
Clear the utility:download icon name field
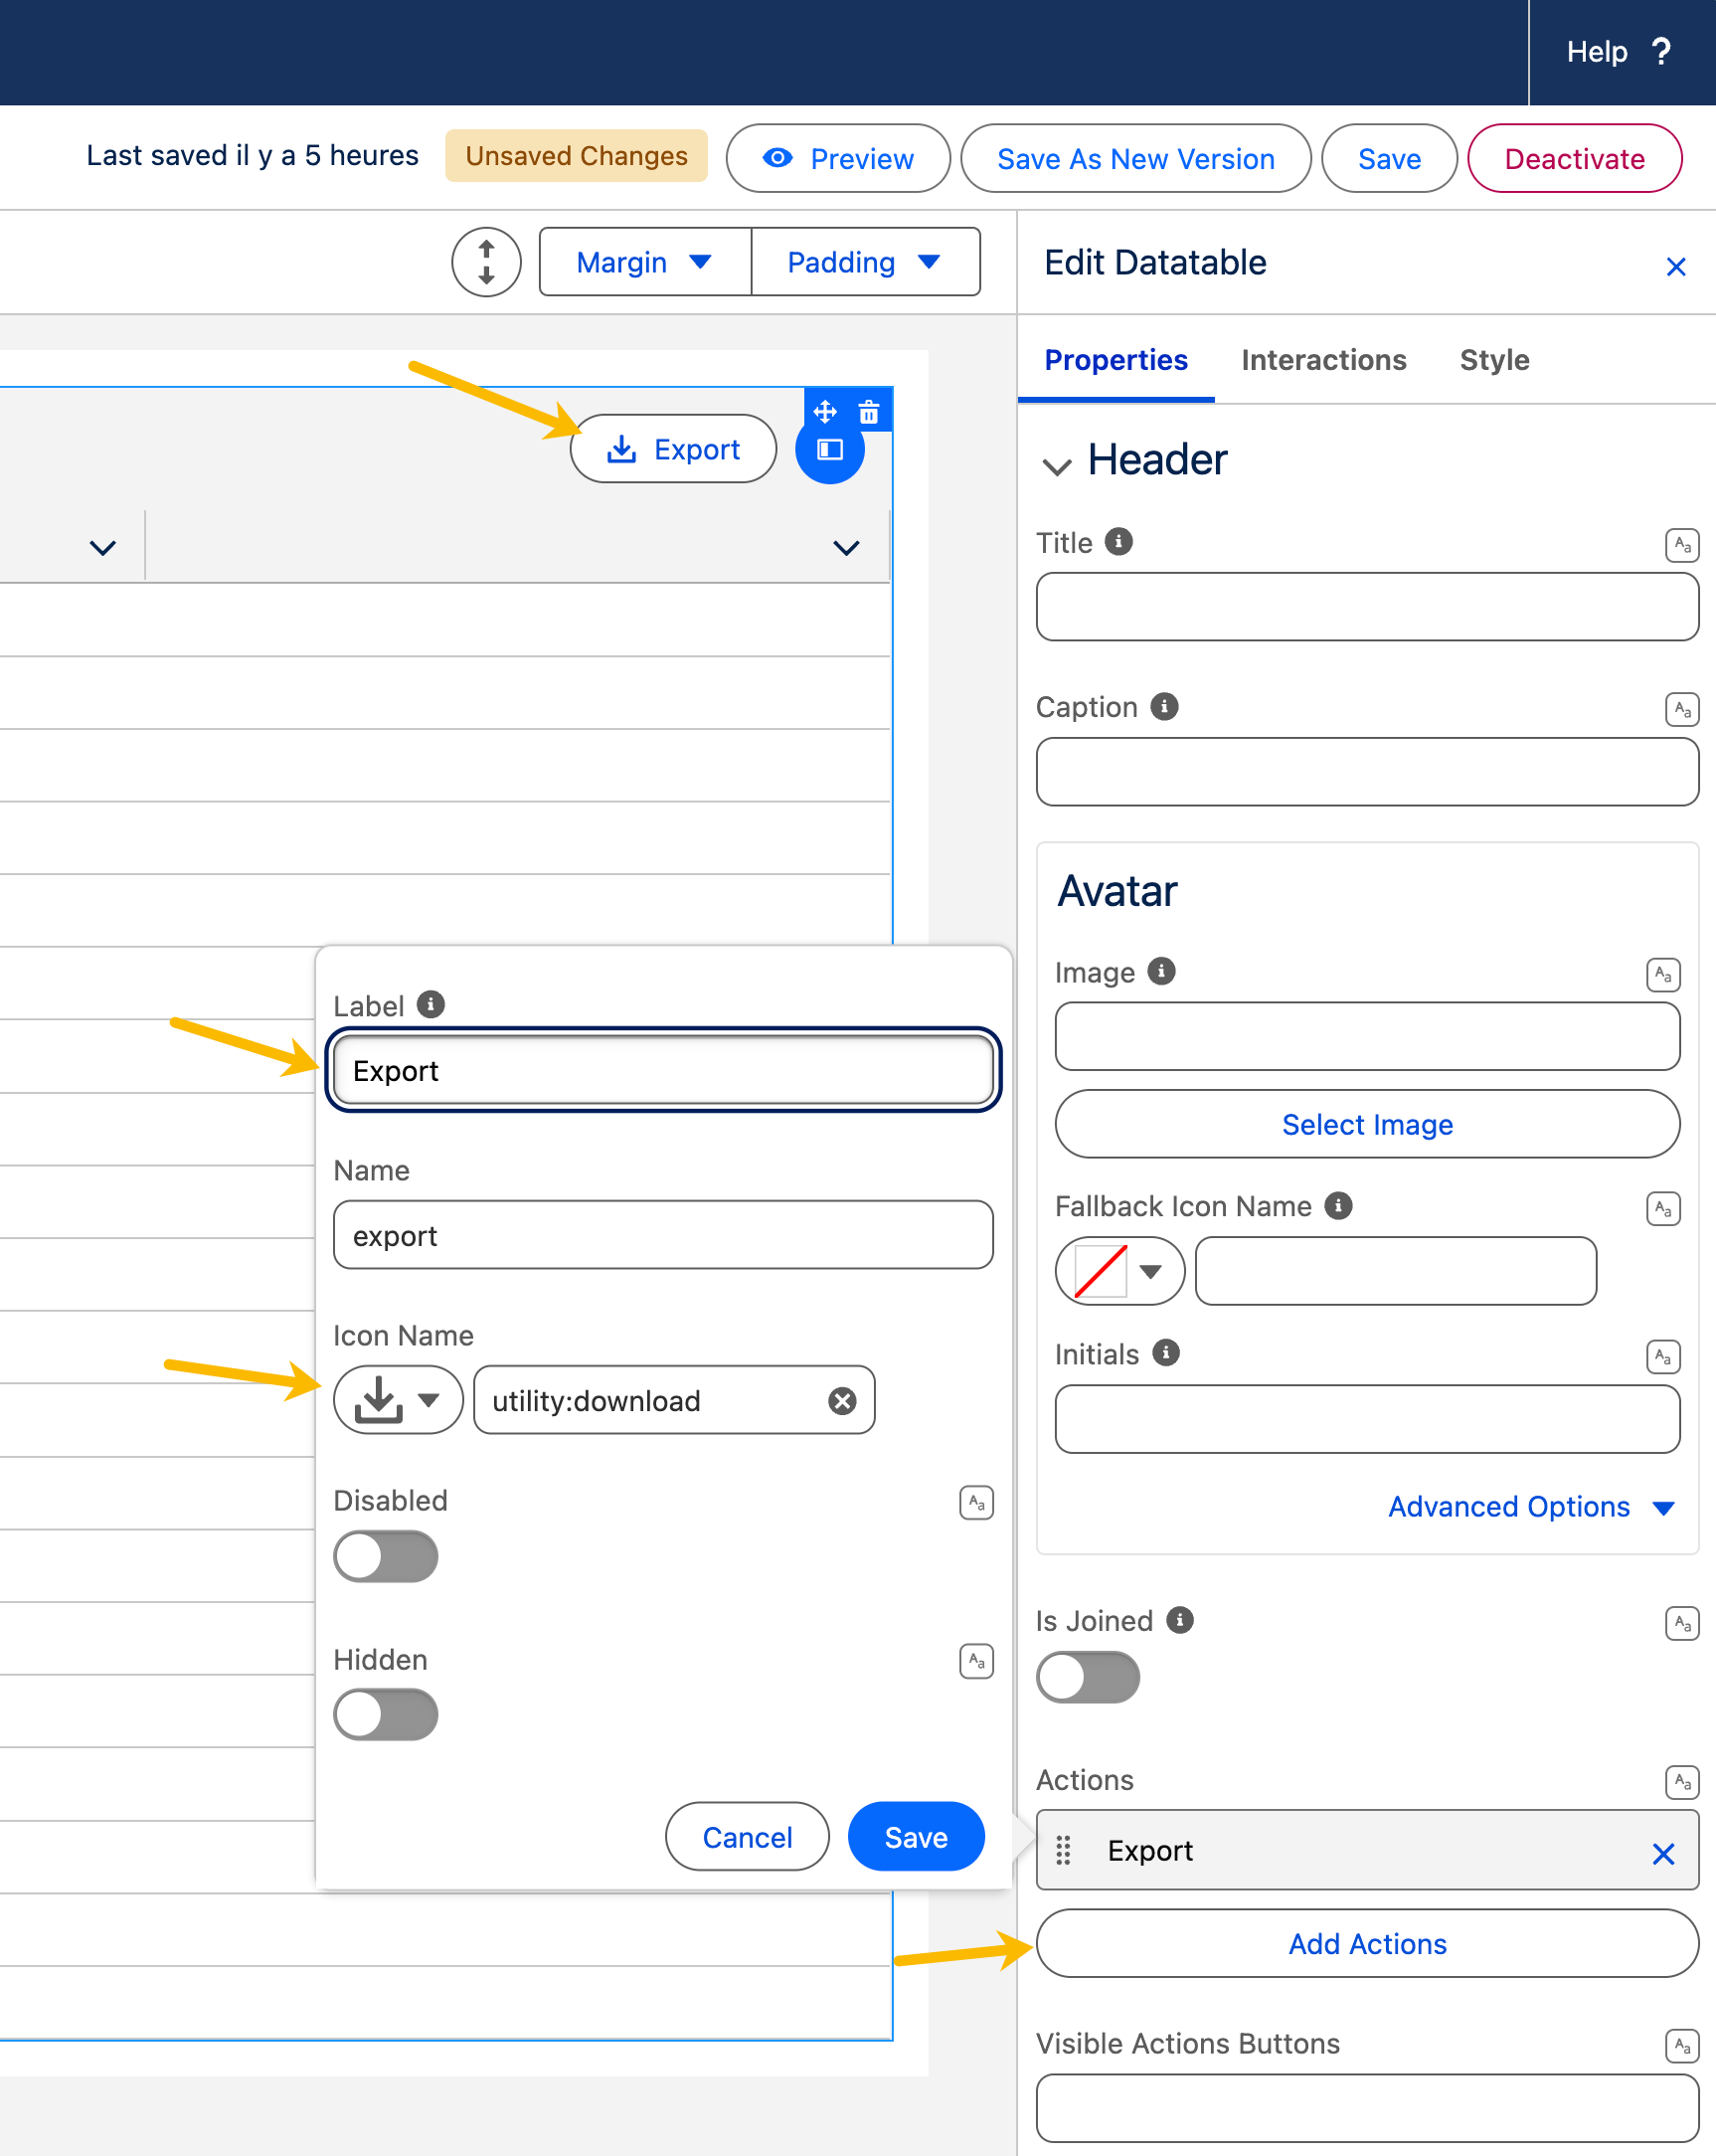click(x=842, y=1401)
